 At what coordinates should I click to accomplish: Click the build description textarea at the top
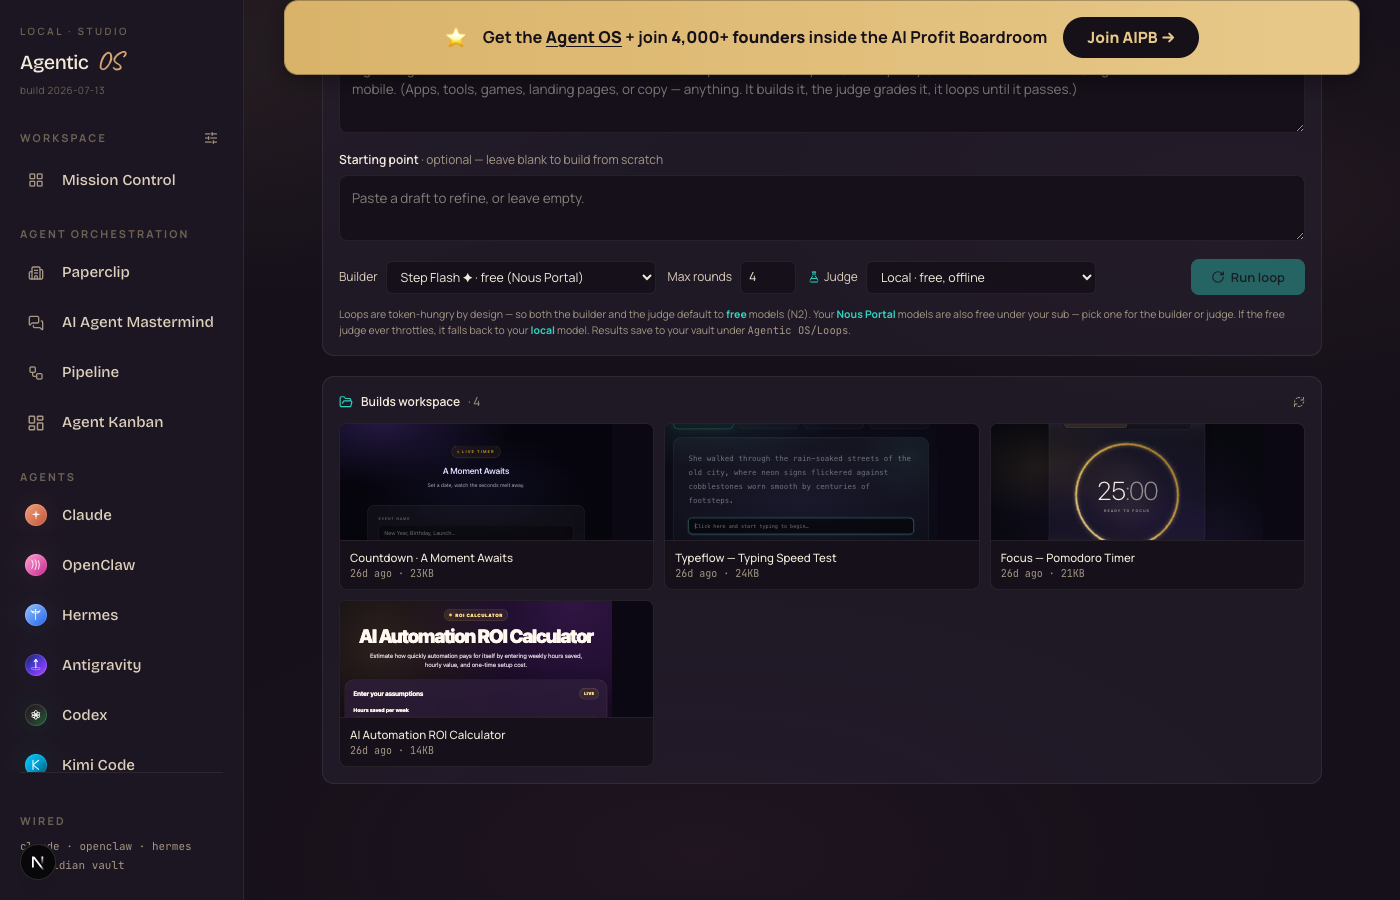tap(822, 102)
